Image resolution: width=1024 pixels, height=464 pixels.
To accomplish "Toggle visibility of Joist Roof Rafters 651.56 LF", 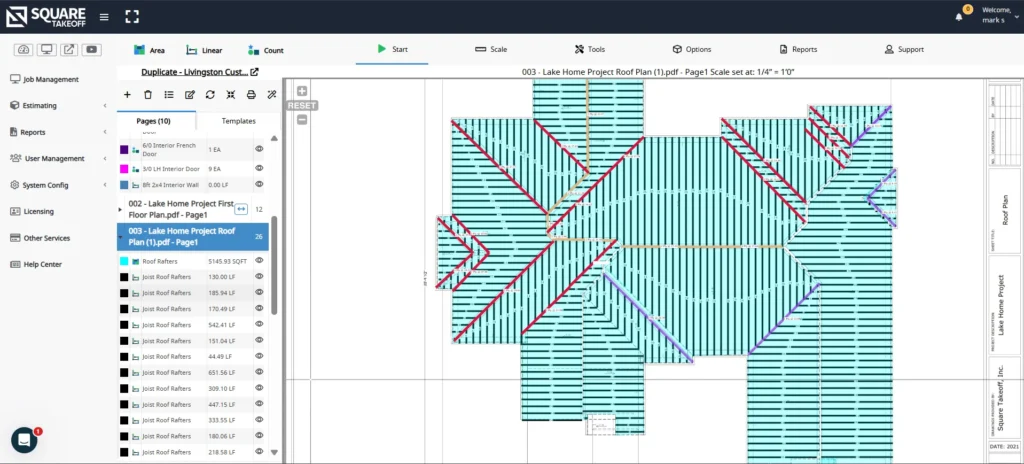I will 259,373.
